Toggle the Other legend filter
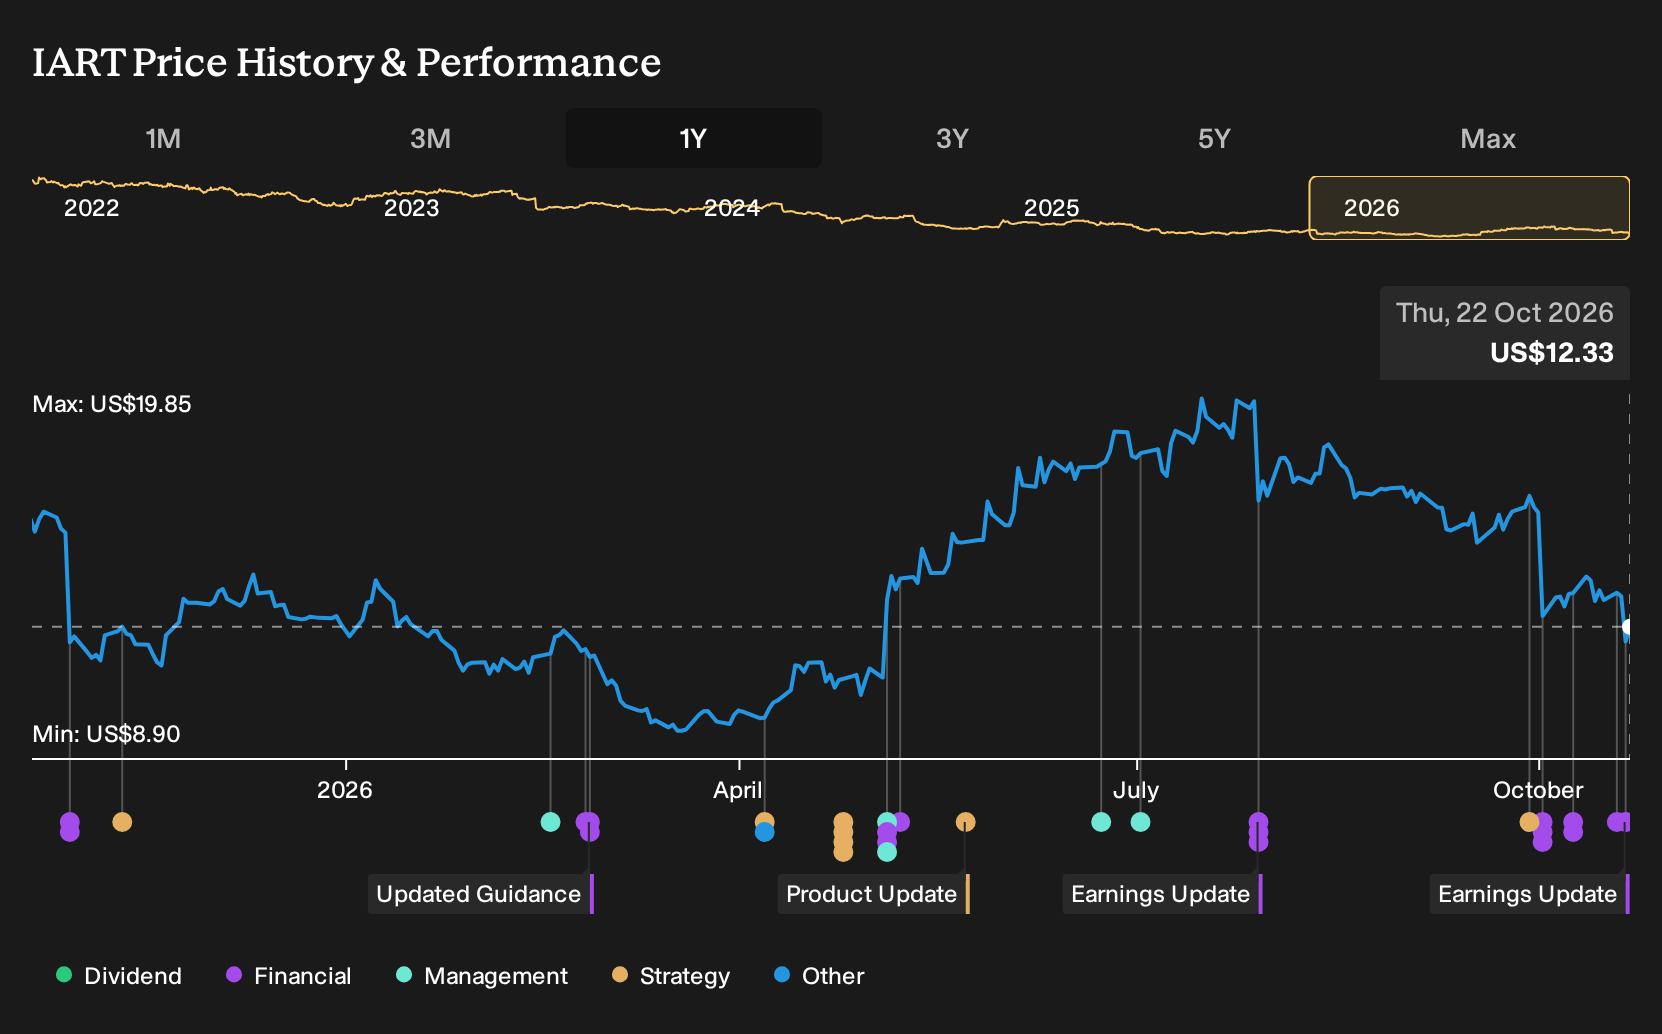 (x=819, y=976)
